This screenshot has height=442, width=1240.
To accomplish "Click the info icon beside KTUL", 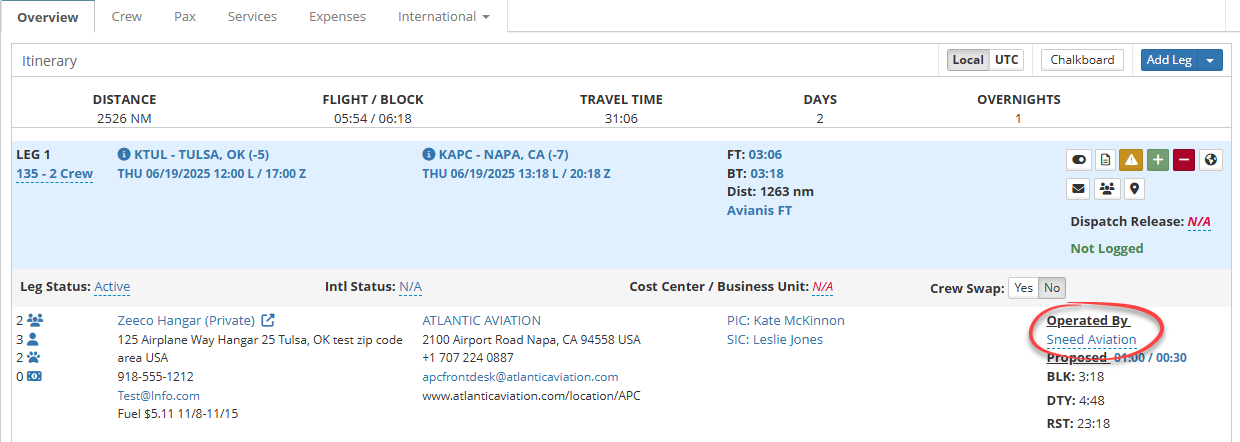I will 124,155.
